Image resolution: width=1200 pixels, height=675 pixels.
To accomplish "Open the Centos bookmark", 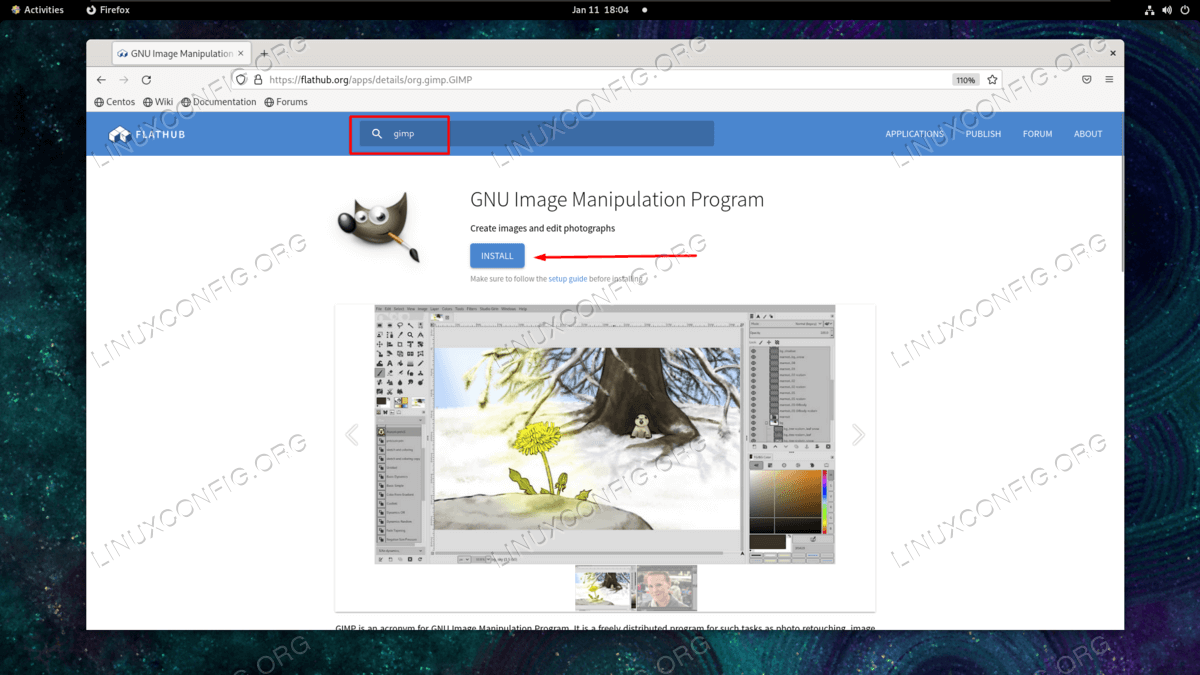I will [115, 102].
